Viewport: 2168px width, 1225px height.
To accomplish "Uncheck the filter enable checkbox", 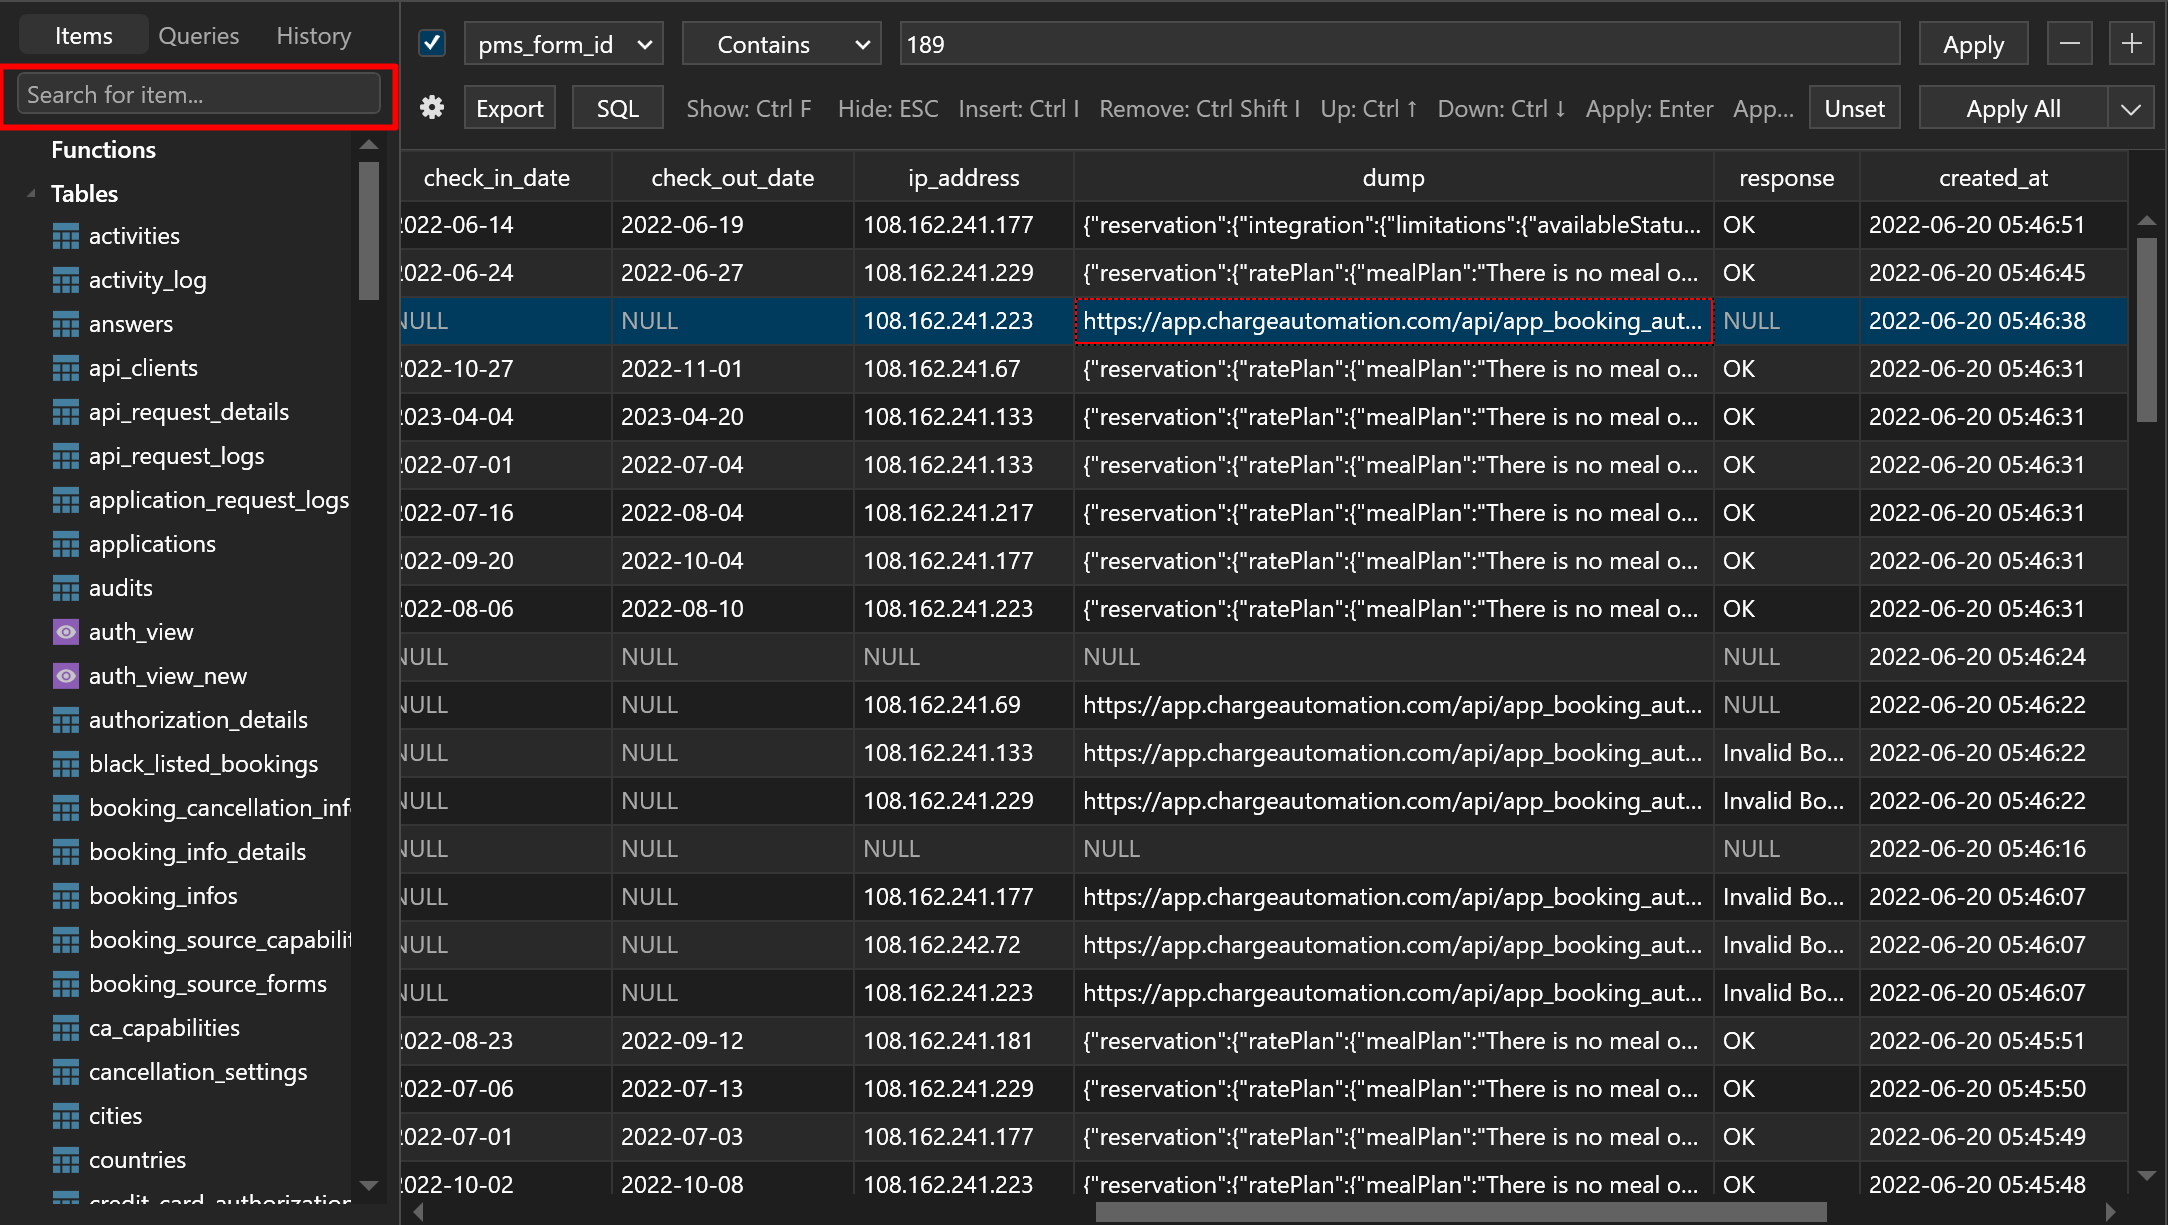I will (432, 43).
